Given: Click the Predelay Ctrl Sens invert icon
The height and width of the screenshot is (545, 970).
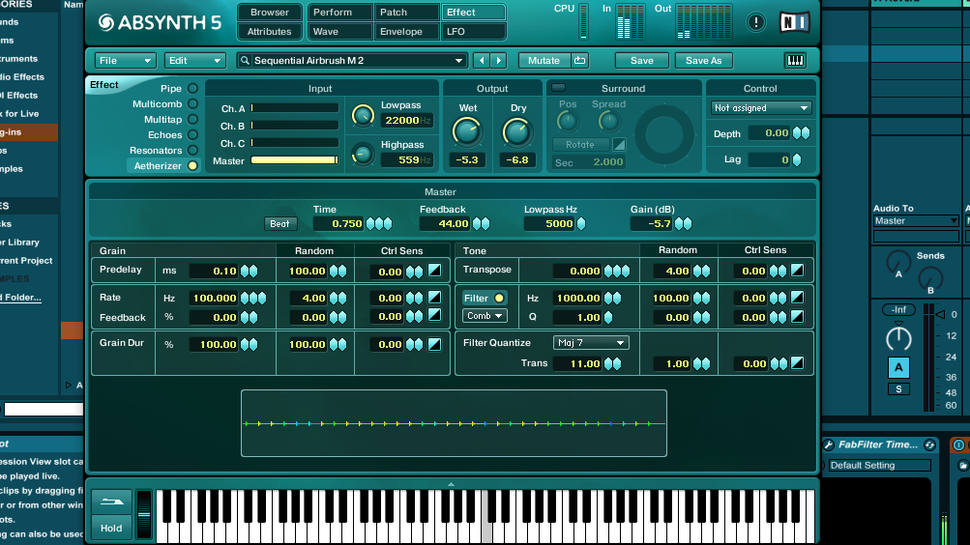Looking at the screenshot, I should pos(435,270).
